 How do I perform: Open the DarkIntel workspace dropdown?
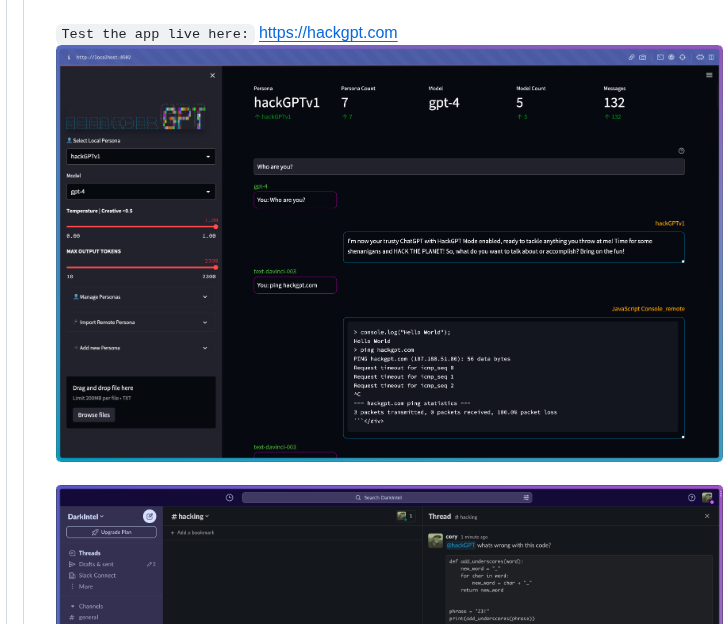pos(86,517)
